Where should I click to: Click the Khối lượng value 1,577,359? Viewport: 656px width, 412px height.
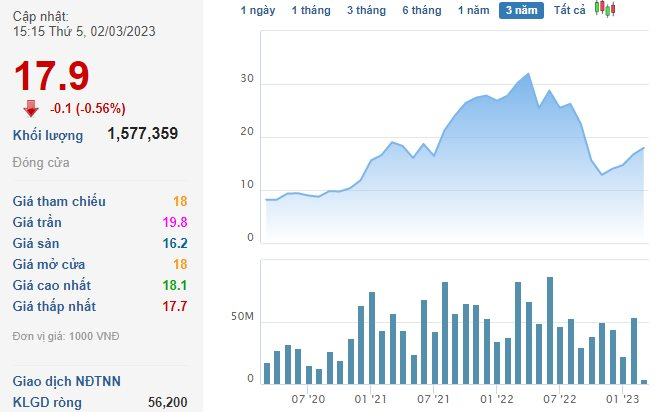click(142, 134)
